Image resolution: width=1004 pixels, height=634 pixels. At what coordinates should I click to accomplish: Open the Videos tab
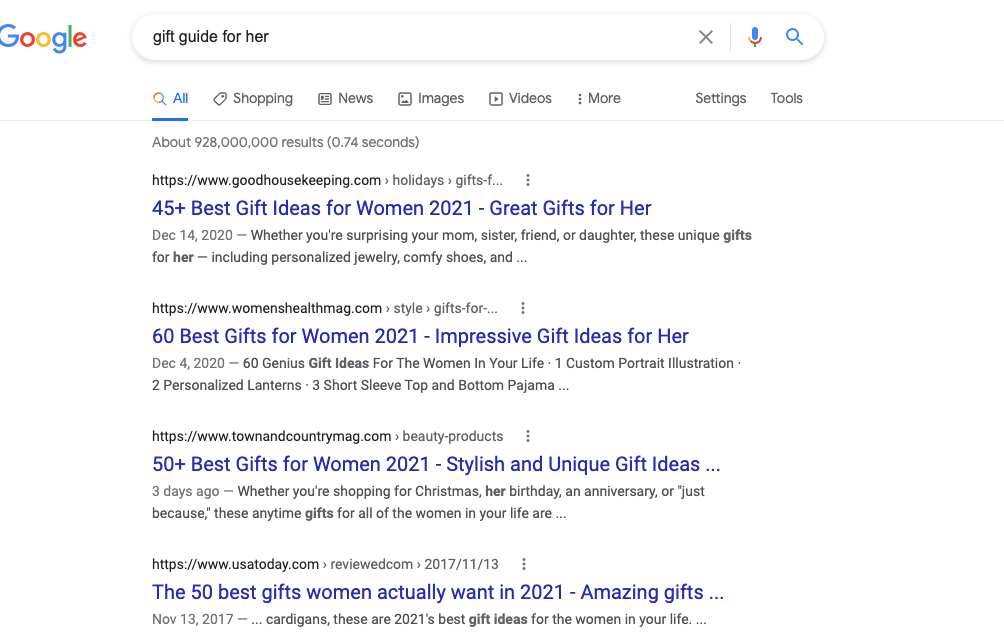(x=521, y=99)
